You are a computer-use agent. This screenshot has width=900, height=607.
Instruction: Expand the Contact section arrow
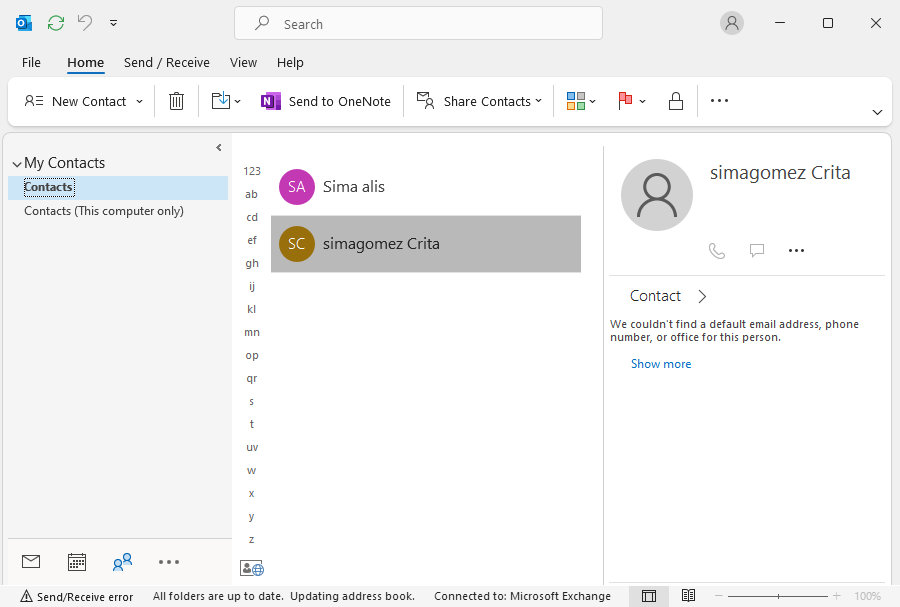pos(702,296)
